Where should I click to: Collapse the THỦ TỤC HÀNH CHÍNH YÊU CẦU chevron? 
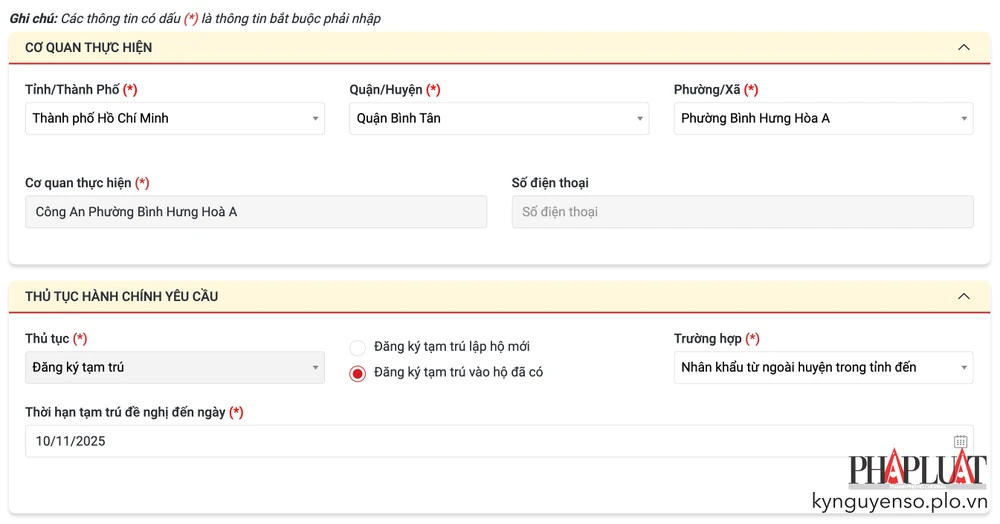point(964,296)
